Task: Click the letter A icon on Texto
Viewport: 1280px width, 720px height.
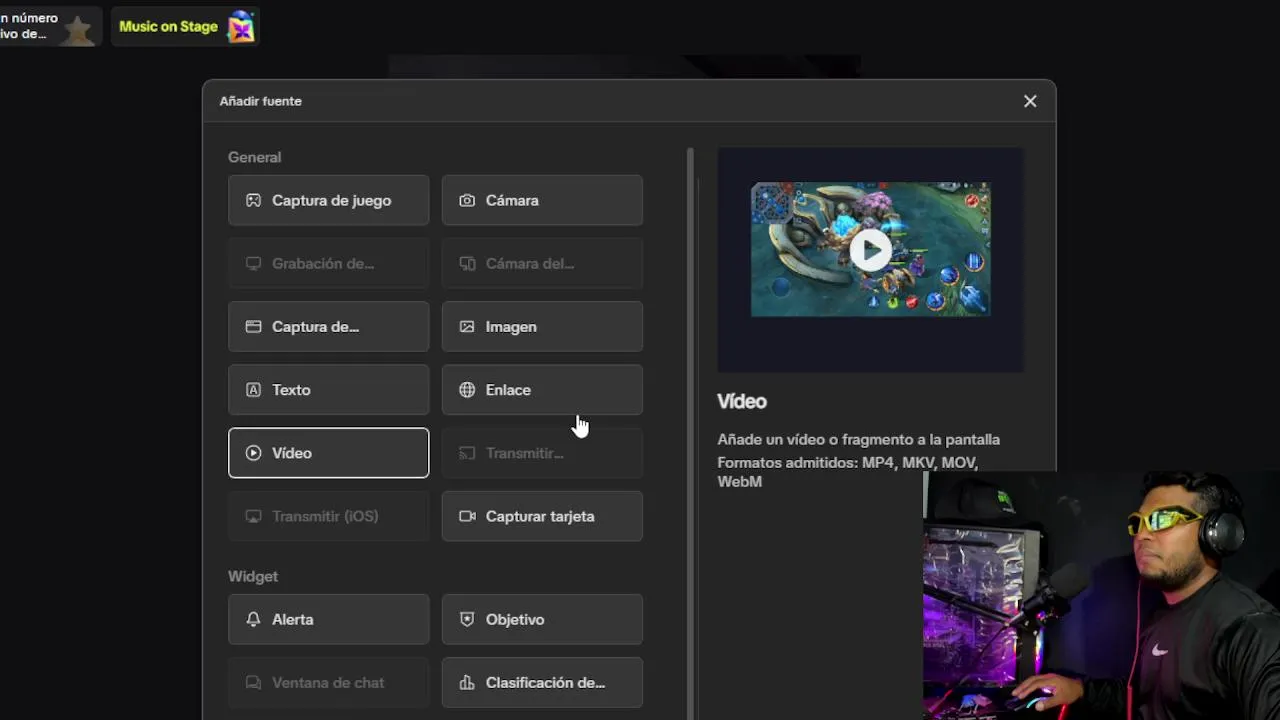Action: click(x=253, y=390)
